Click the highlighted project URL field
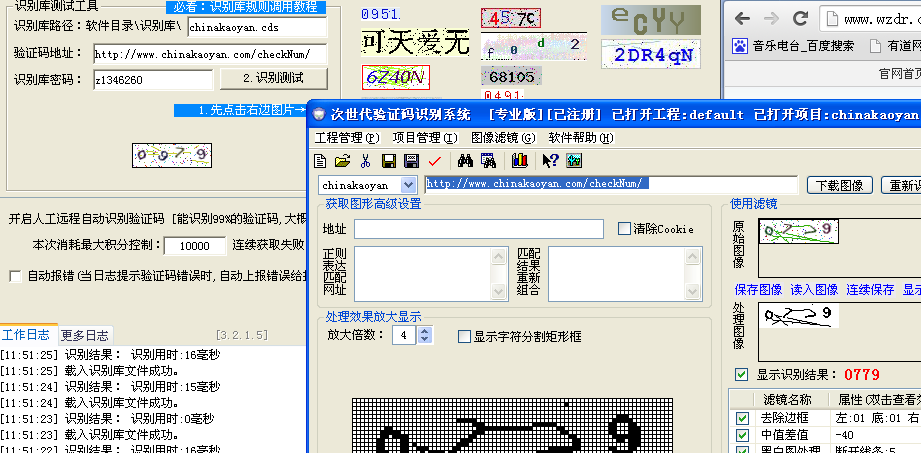 [611, 184]
